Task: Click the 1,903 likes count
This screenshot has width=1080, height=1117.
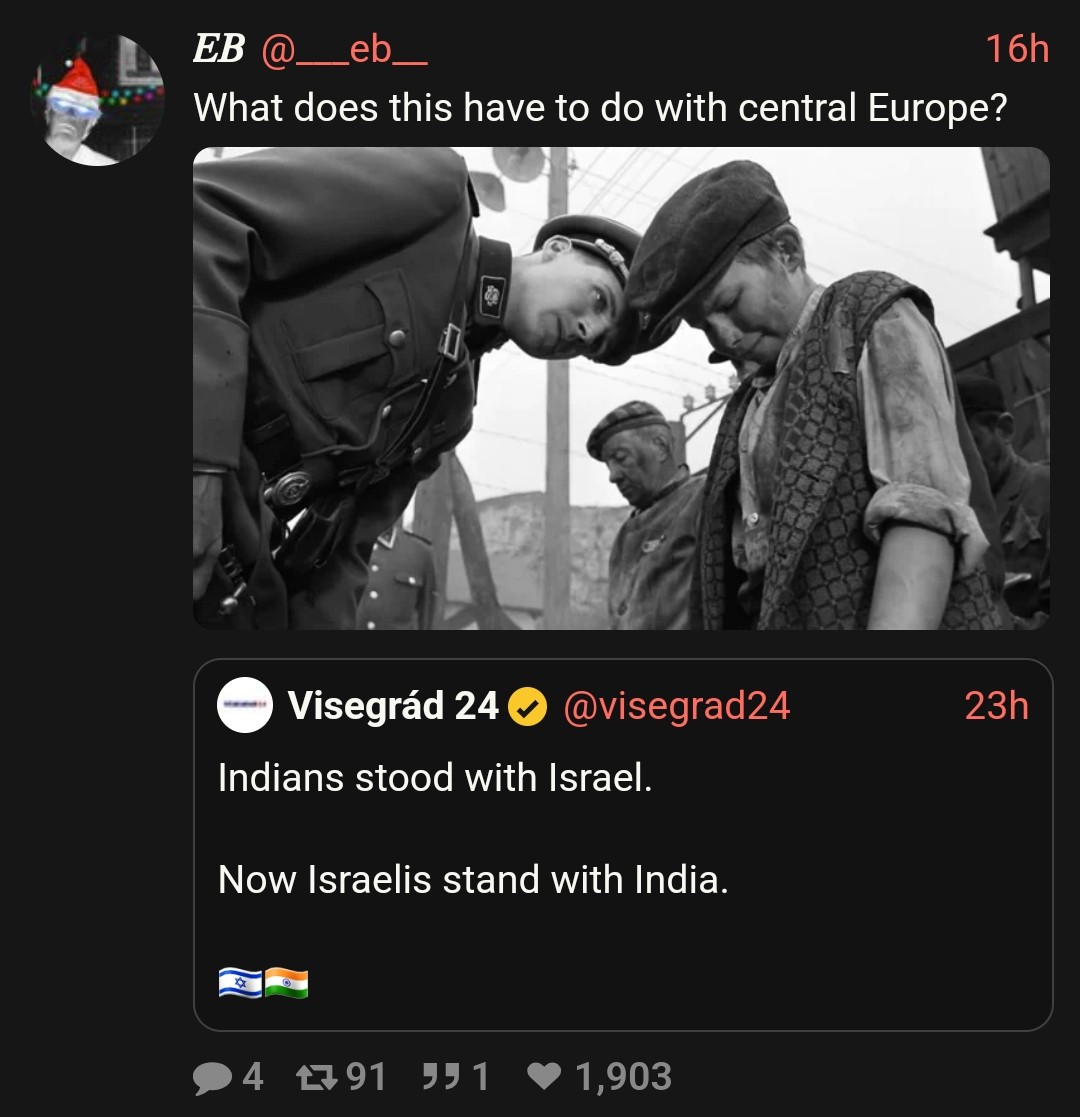Action: point(622,1077)
